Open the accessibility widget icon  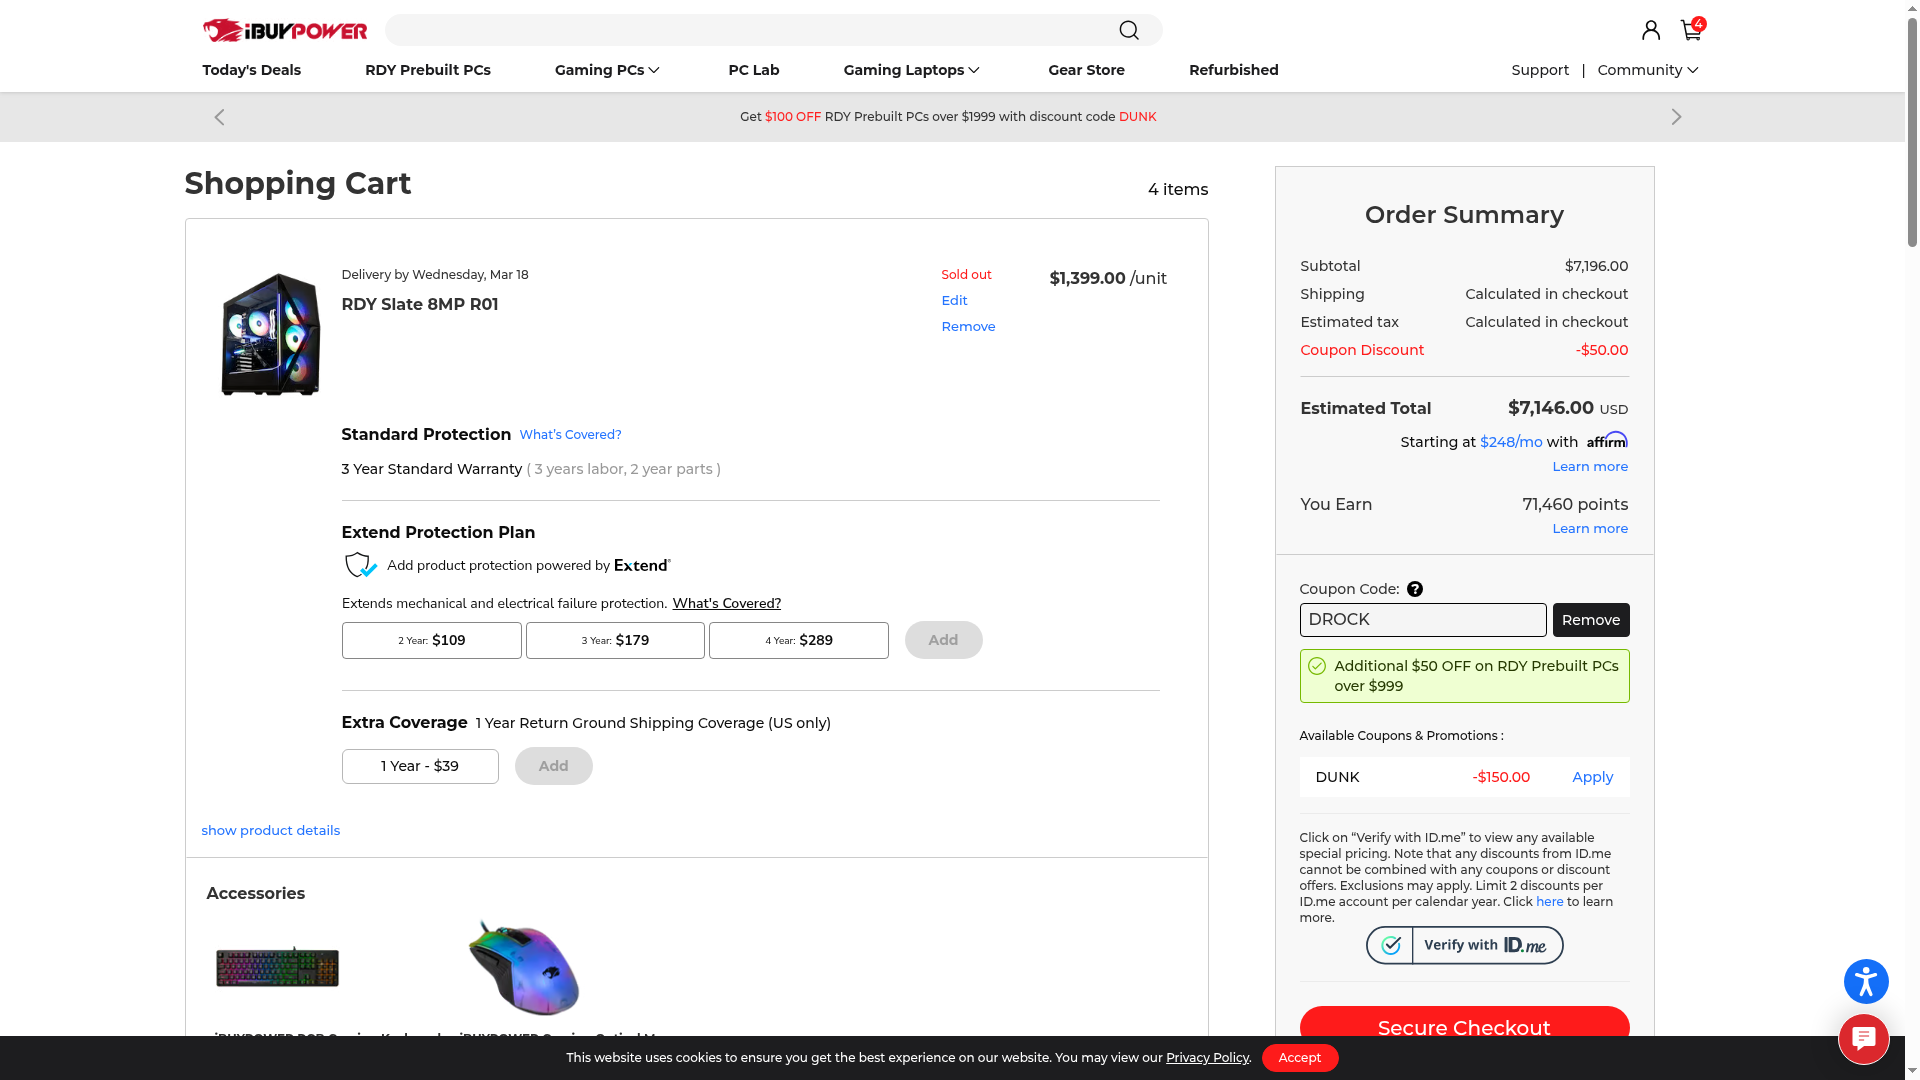[1865, 981]
